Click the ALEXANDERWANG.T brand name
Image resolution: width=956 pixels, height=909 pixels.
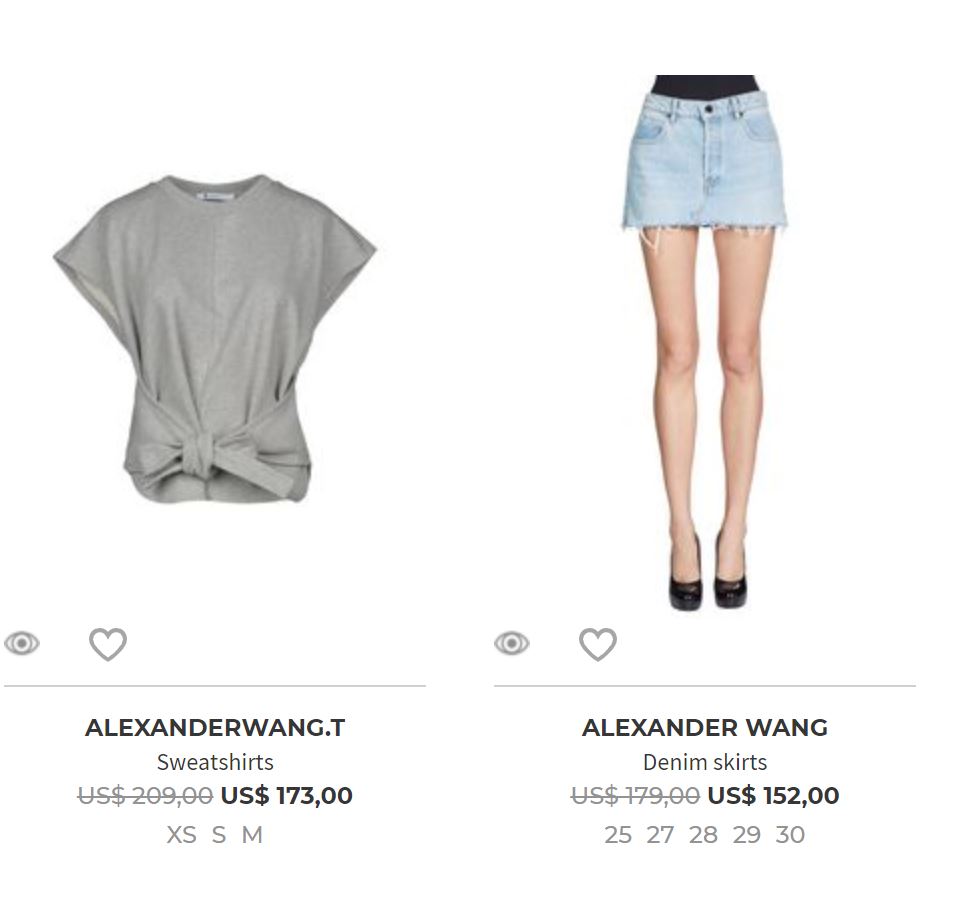[x=215, y=727]
